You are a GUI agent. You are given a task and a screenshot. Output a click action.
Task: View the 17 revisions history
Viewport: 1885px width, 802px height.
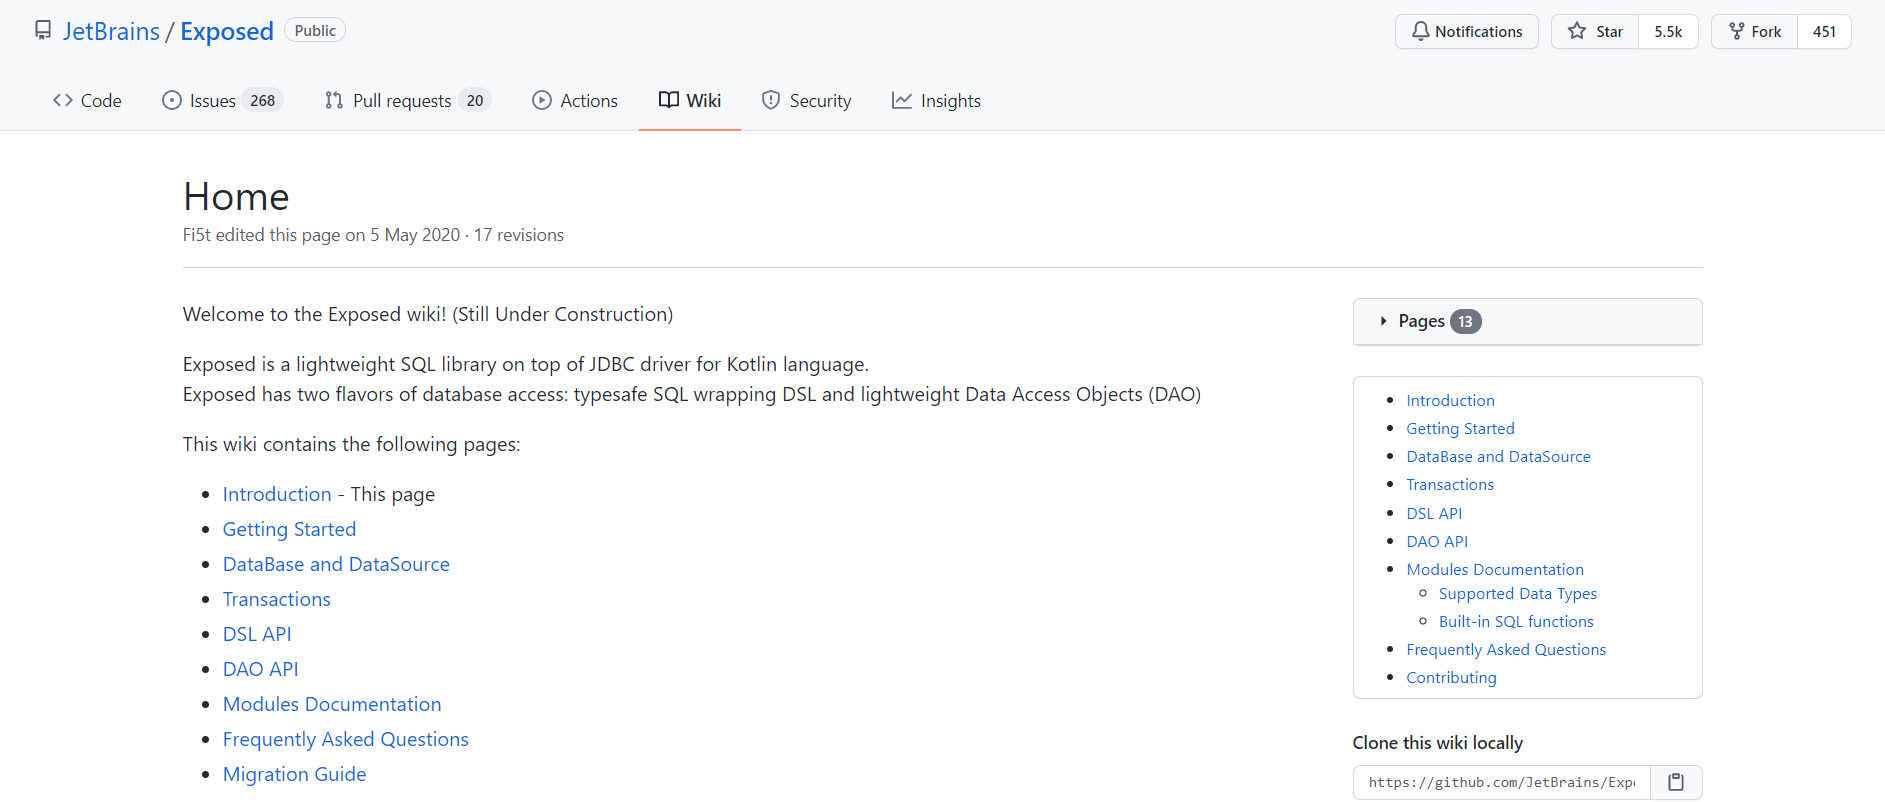[519, 235]
